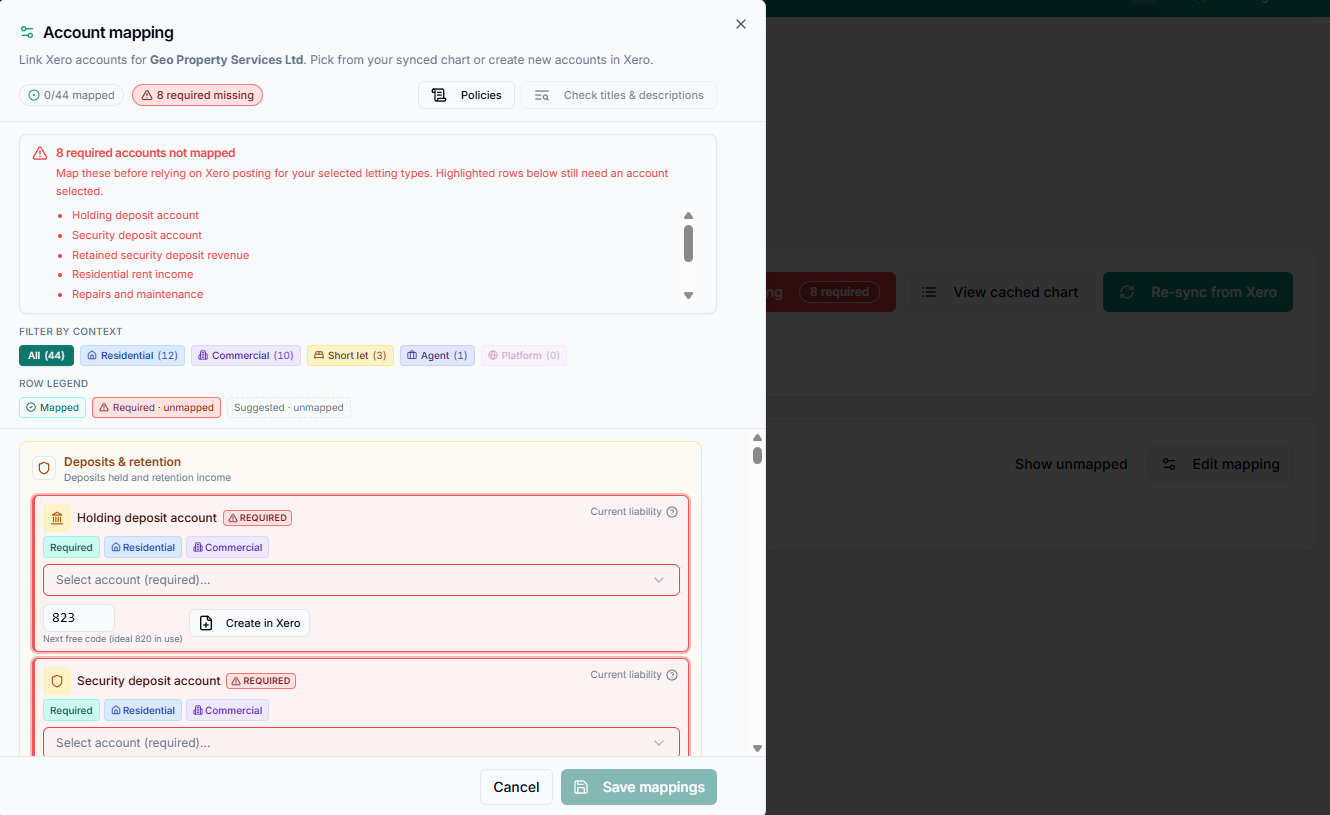Click the floppy disk icon in Save mappings
The image size is (1330, 815).
581,787
